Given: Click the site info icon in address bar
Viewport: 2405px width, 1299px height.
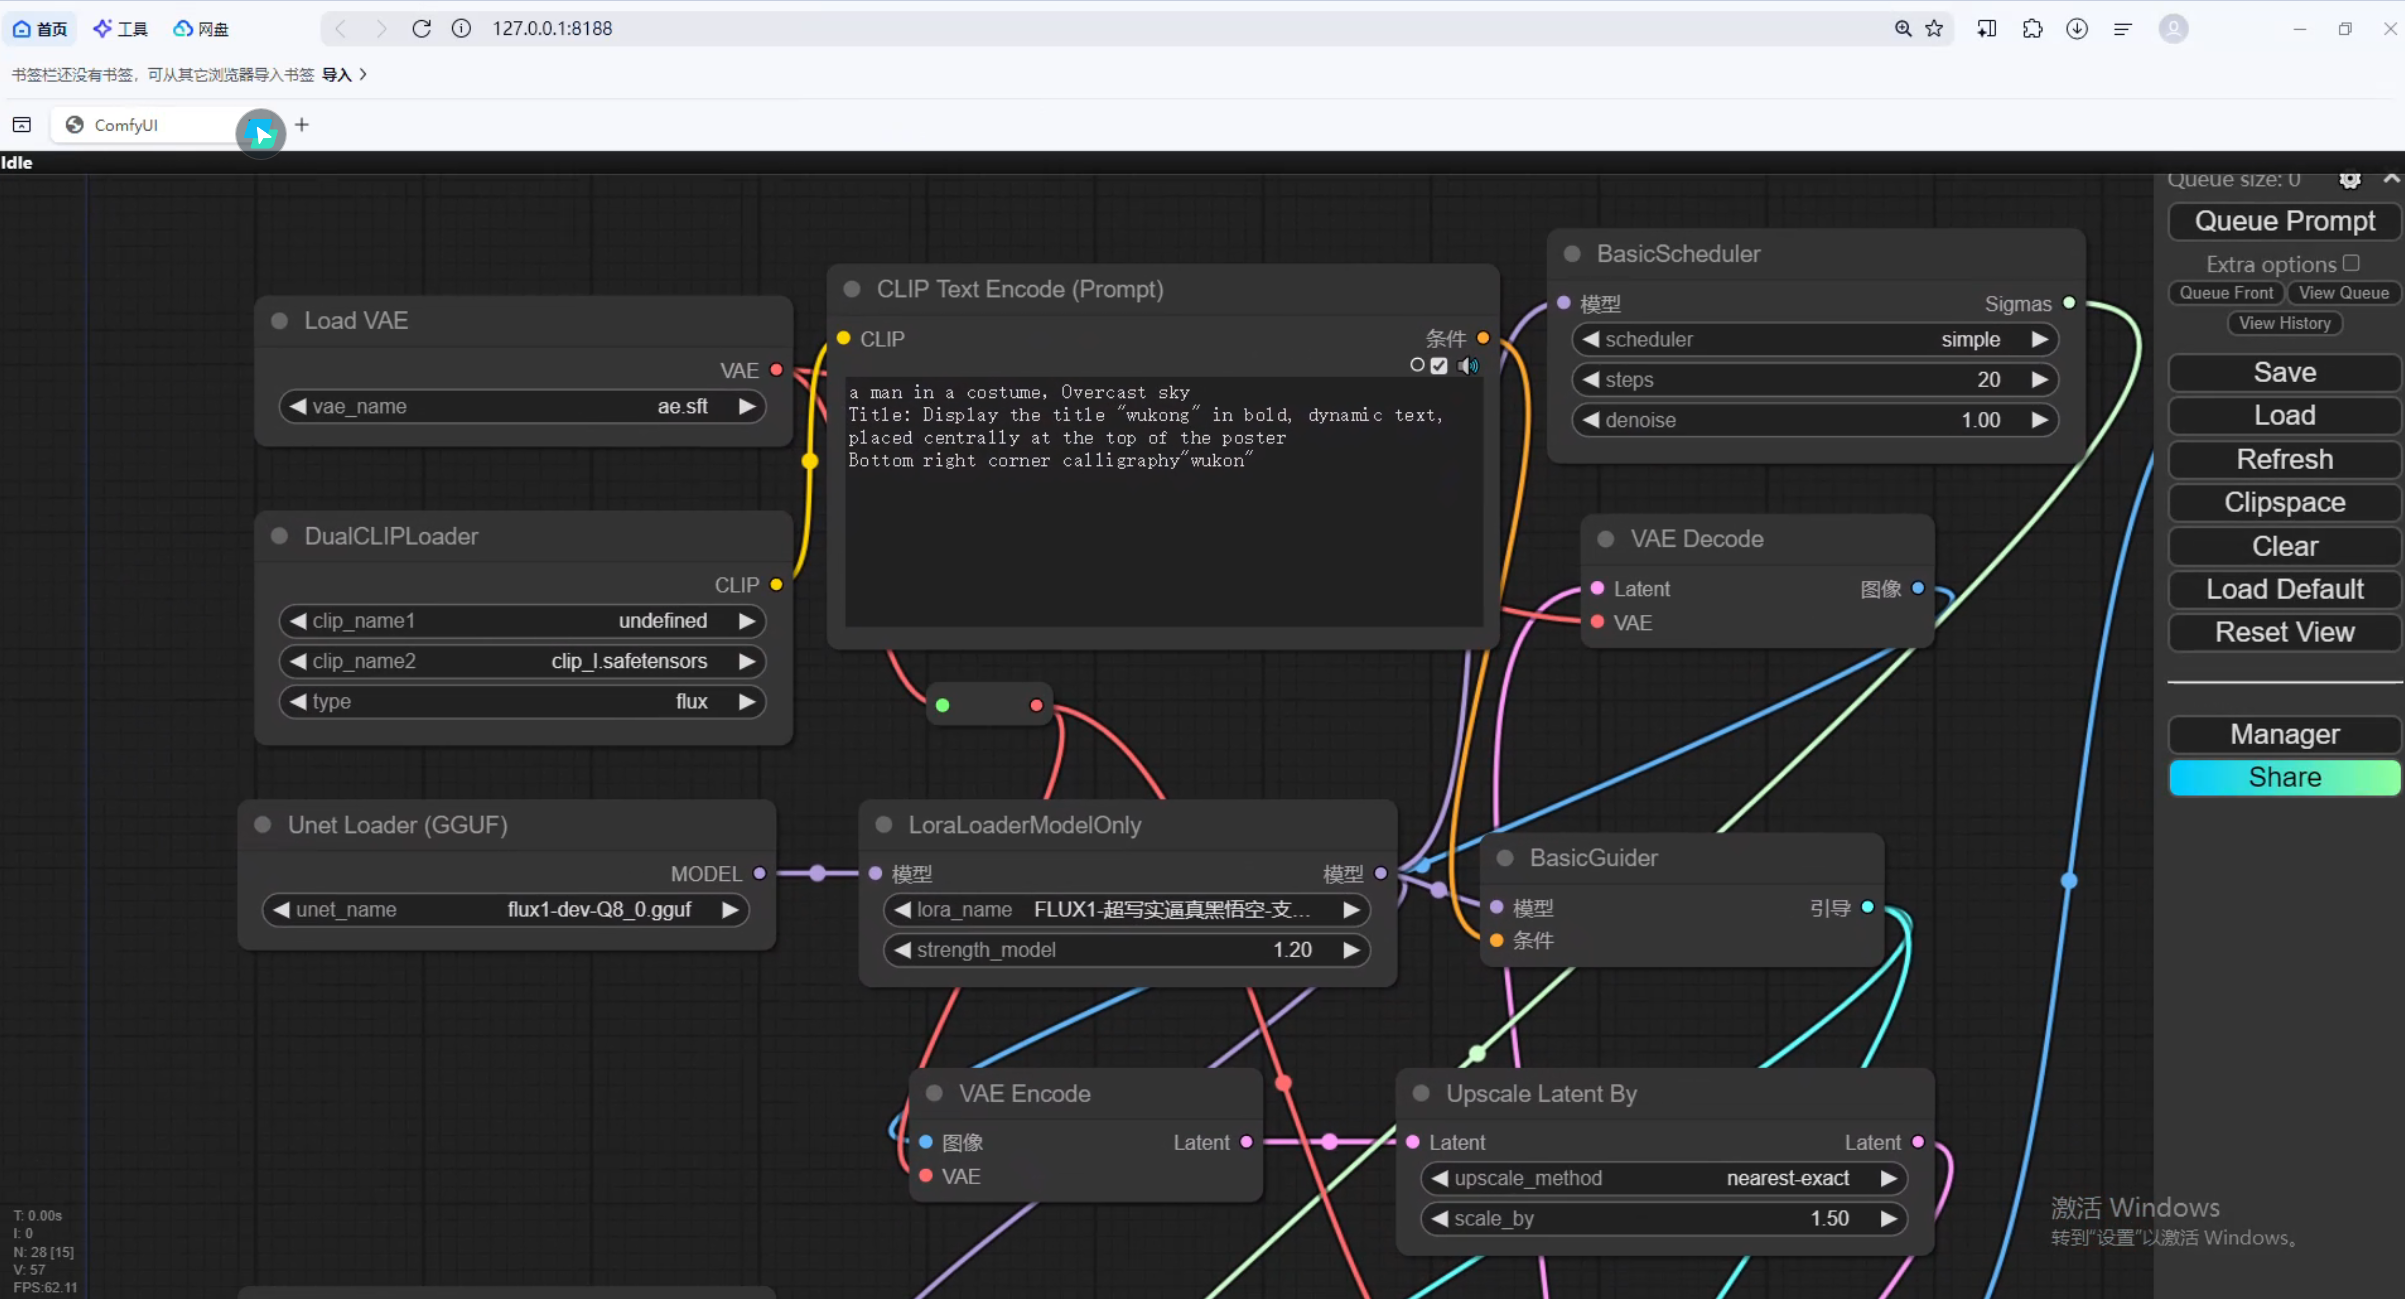Looking at the screenshot, I should 461,28.
